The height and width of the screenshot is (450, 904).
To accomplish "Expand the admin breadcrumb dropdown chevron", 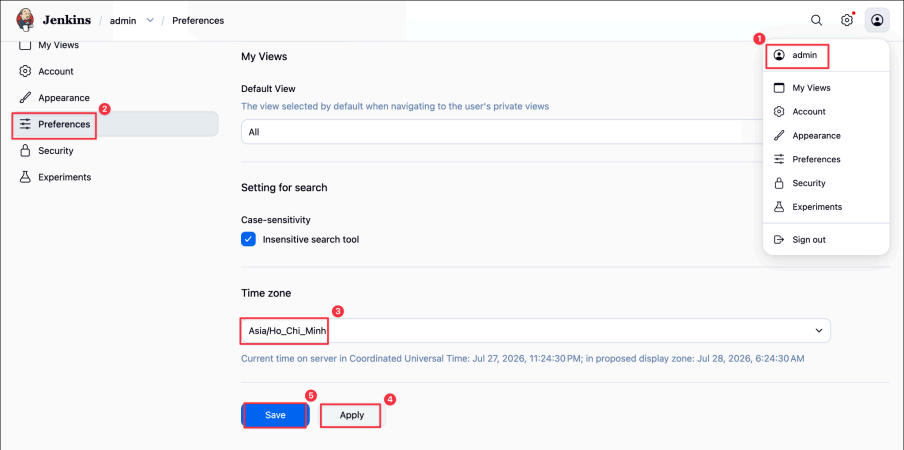I will tap(150, 20).
